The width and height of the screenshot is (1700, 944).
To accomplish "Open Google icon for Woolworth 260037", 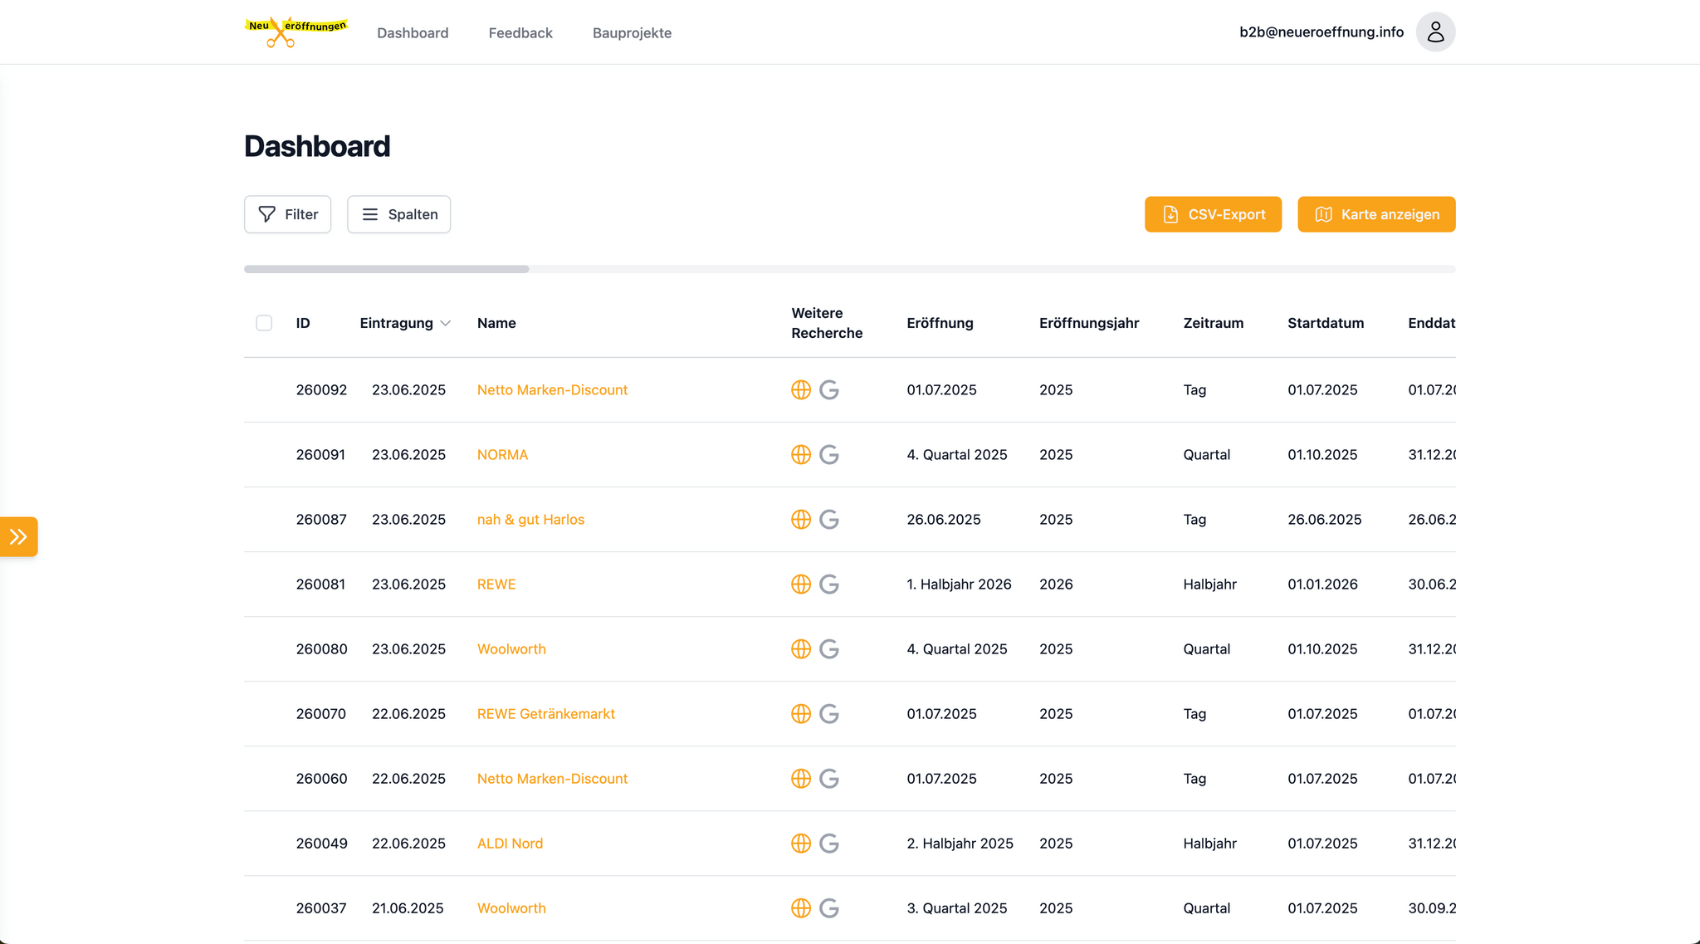I will 829,908.
